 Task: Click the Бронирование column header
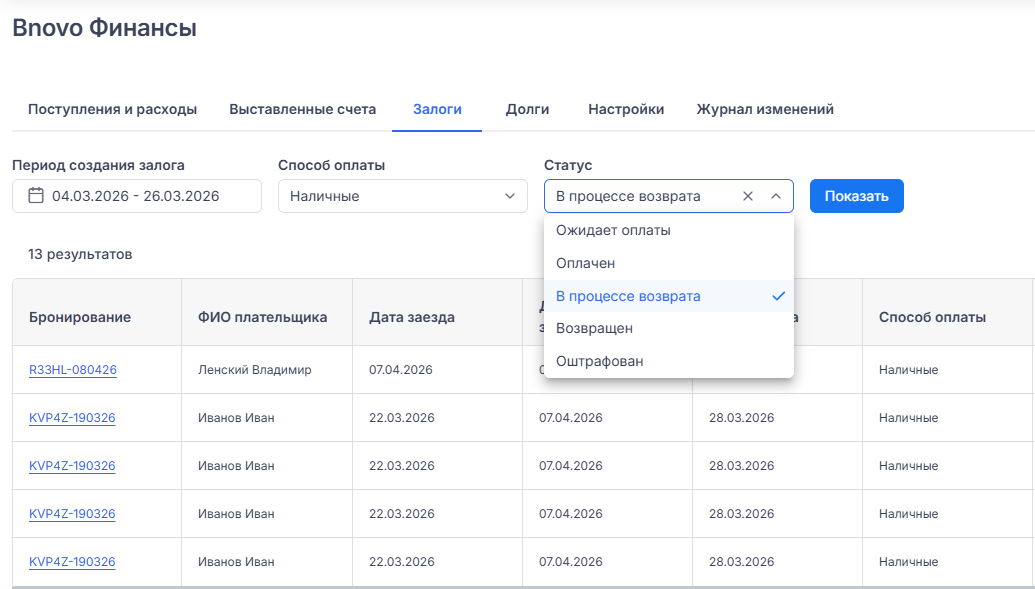(80, 317)
